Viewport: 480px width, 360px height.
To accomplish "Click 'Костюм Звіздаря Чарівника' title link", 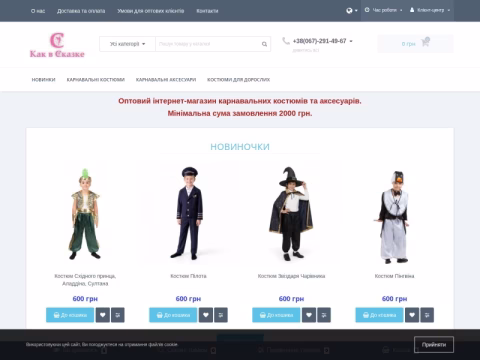I will (x=291, y=276).
